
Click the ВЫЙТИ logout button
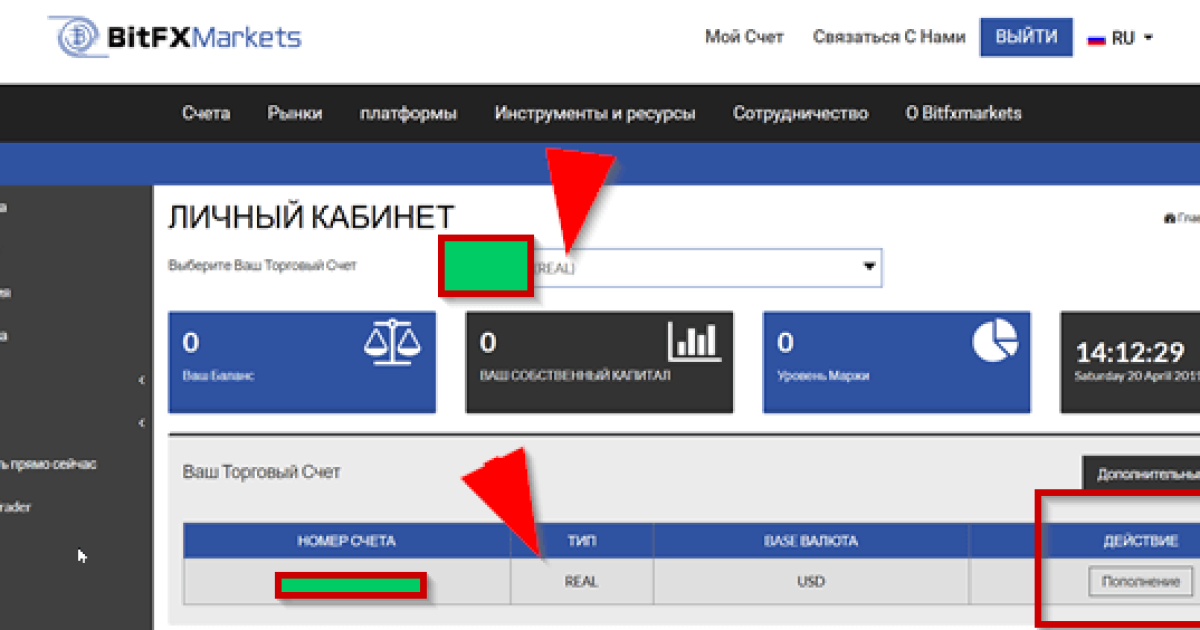point(1026,37)
